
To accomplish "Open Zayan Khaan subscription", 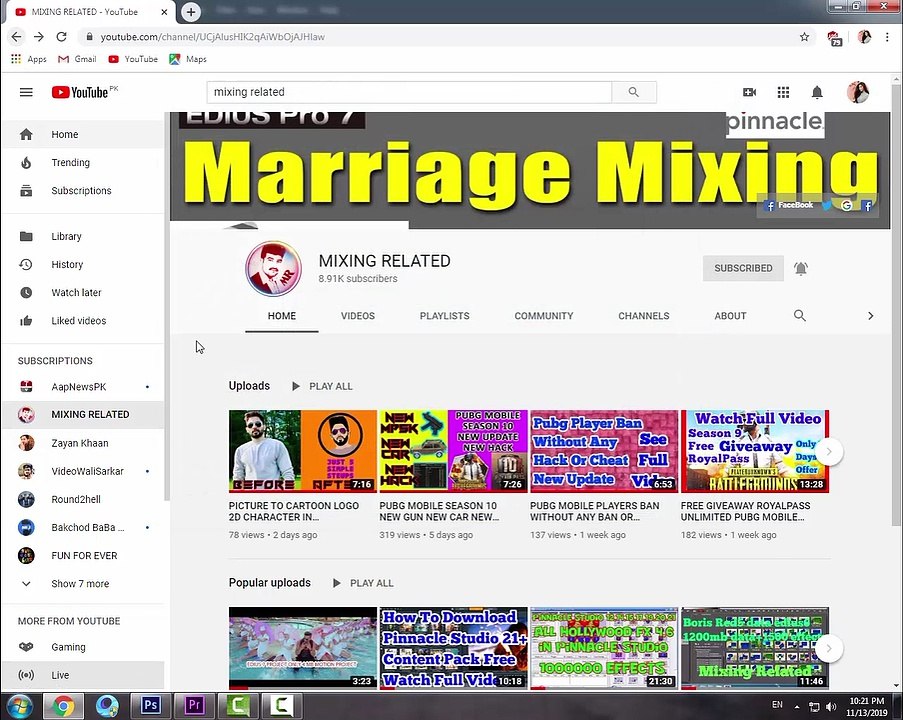I will point(82,443).
